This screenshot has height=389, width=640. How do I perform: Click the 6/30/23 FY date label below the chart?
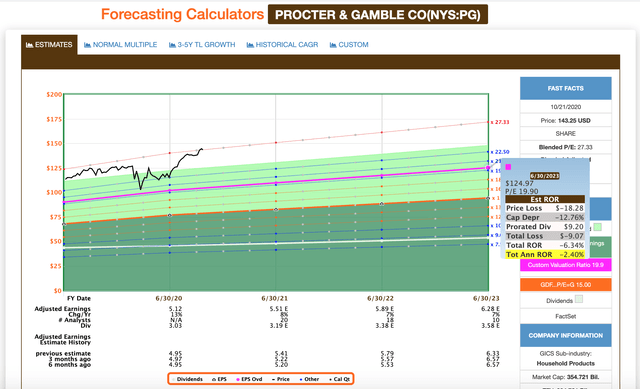coord(486,298)
